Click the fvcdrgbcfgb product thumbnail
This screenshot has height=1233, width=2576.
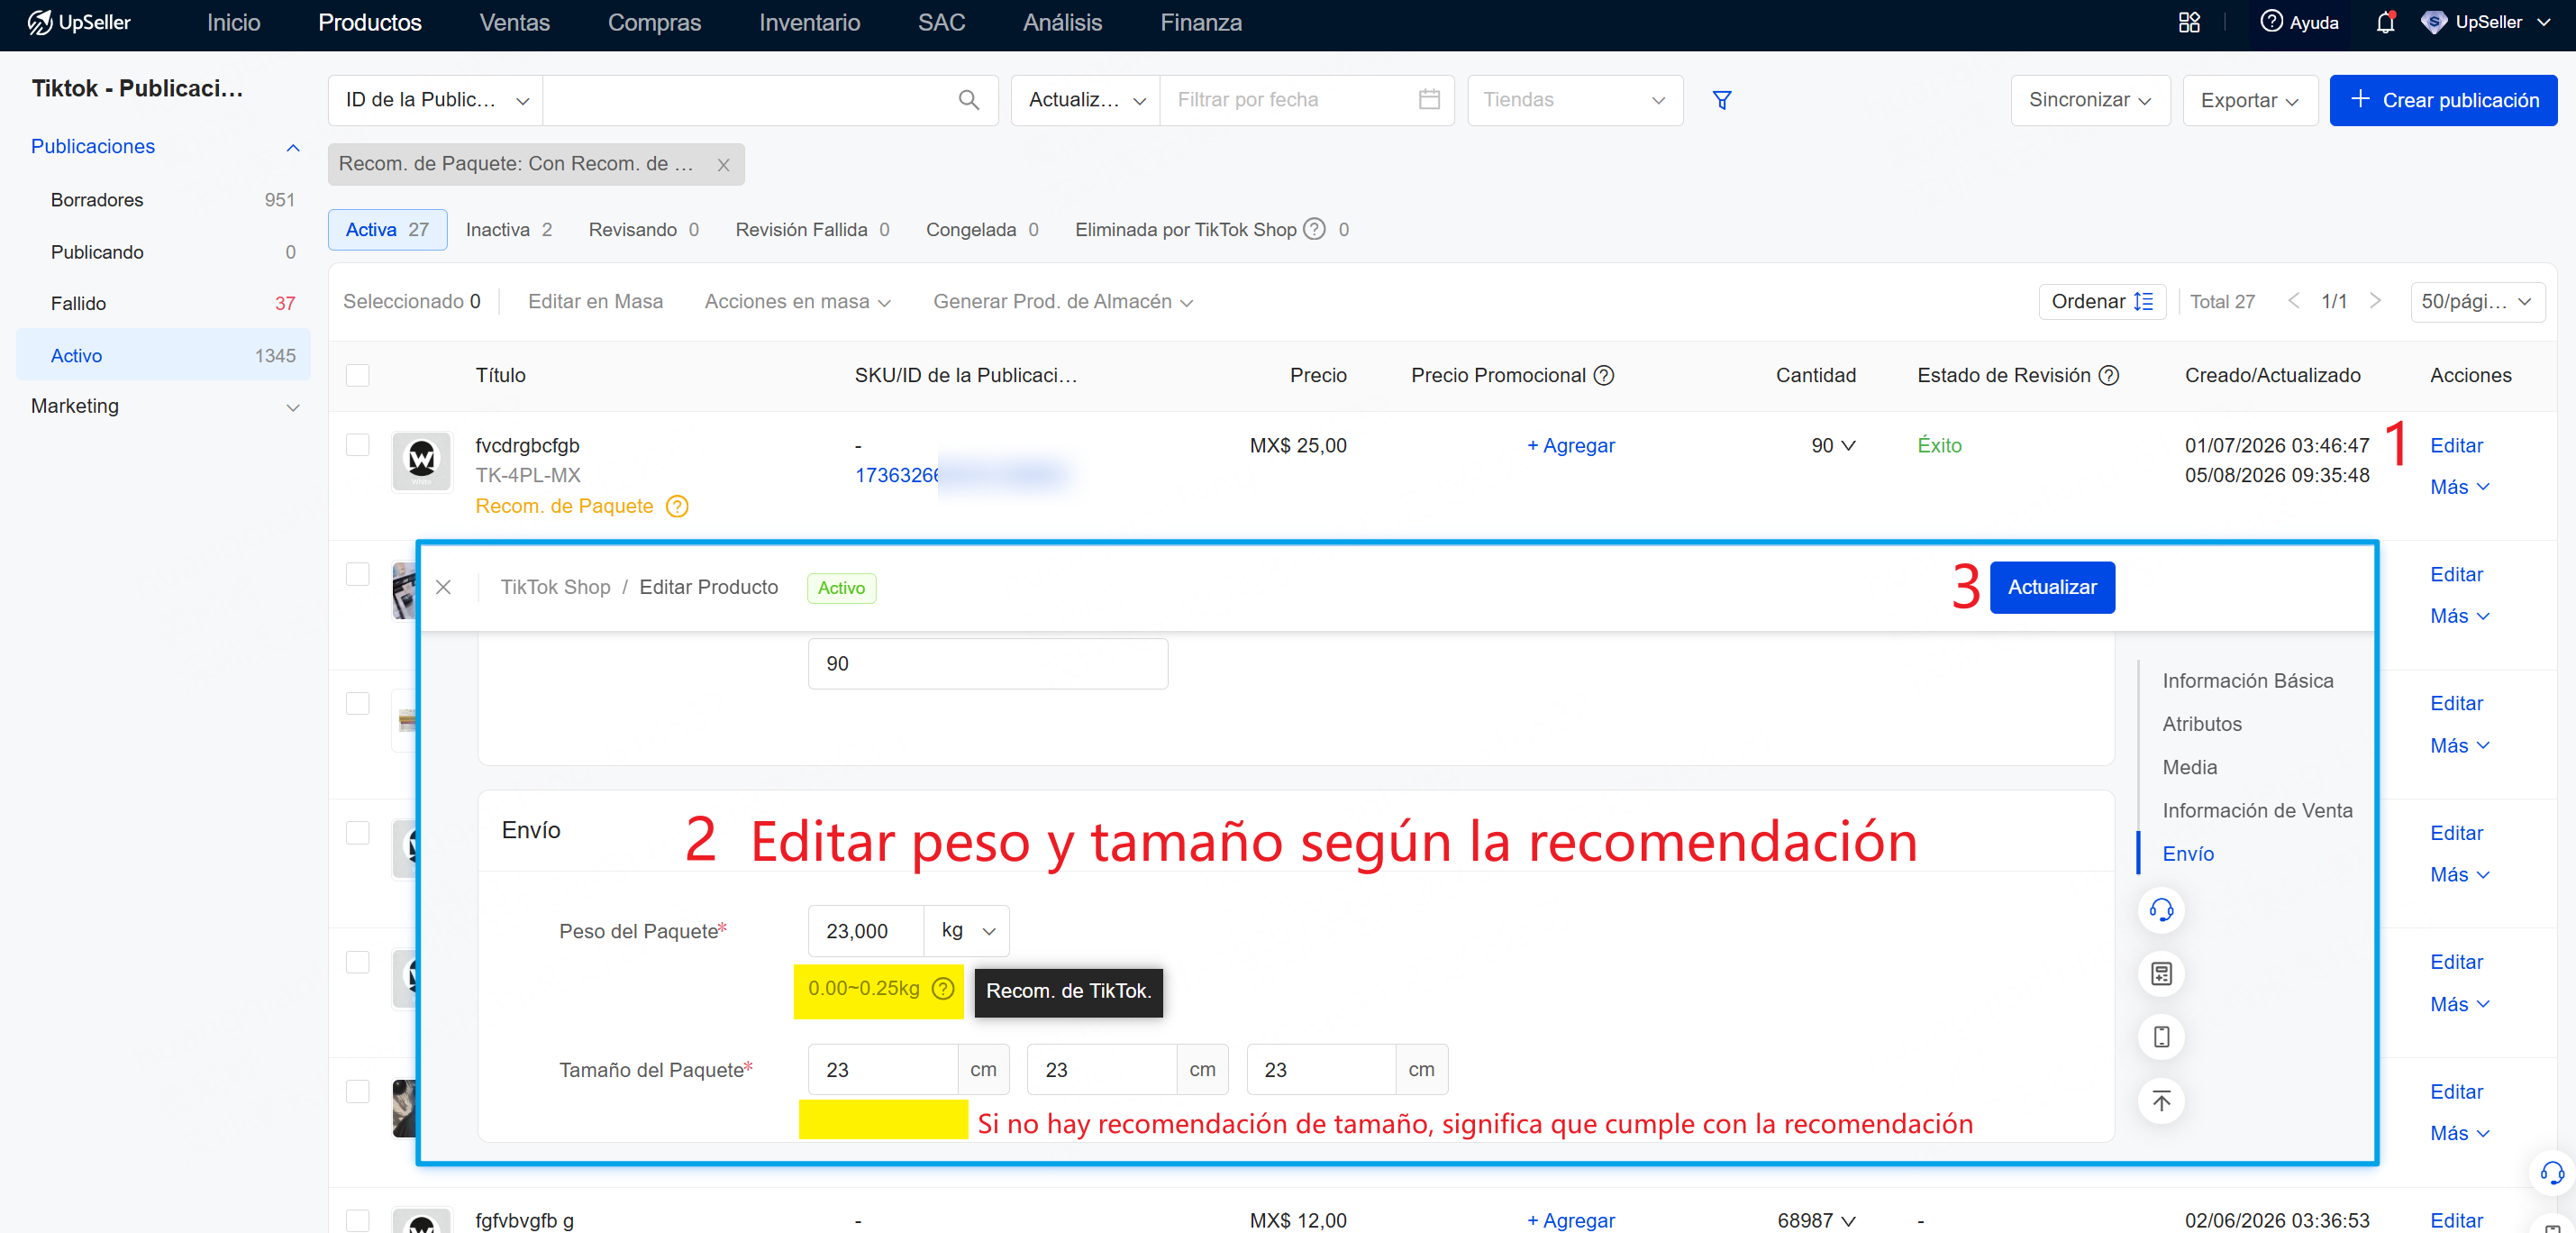pos(421,461)
